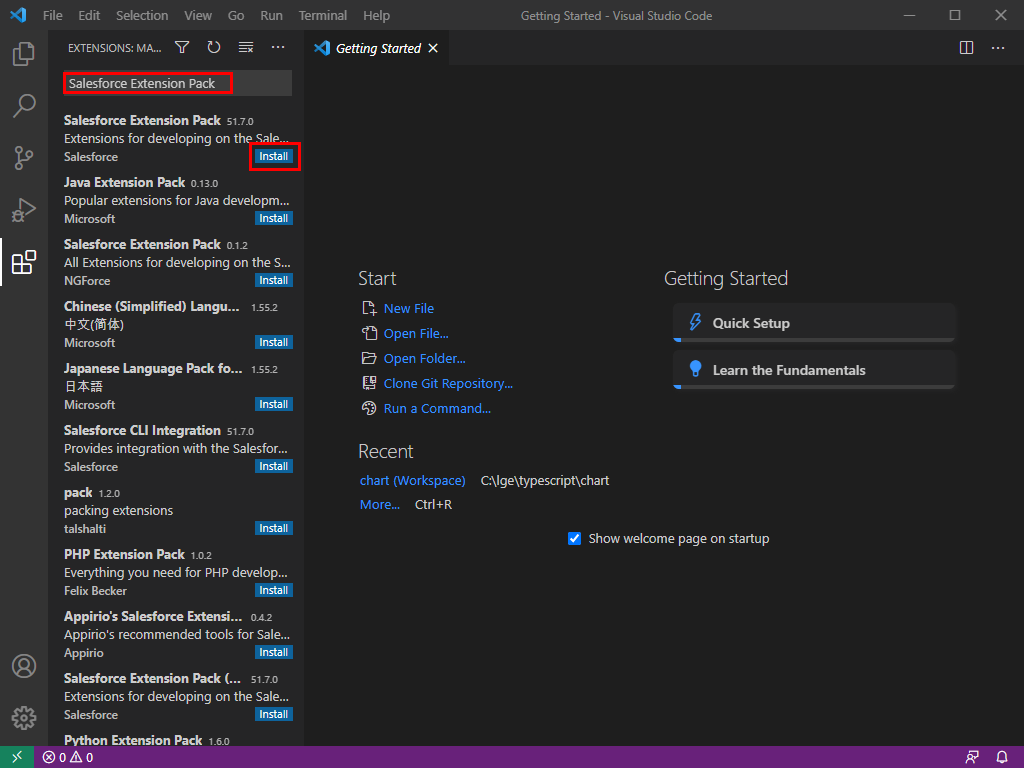Image resolution: width=1024 pixels, height=768 pixels.
Task: Open the Manage gear icon
Action: (24, 718)
